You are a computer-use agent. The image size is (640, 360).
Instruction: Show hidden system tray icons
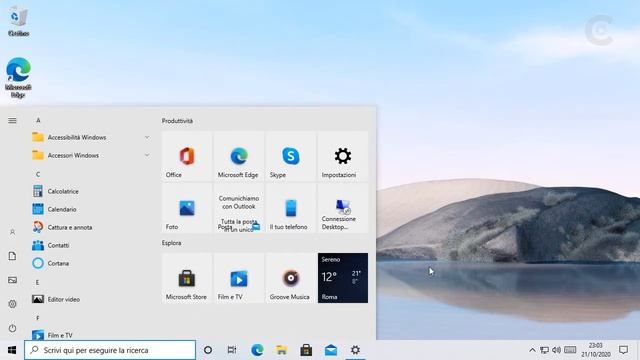click(x=532, y=350)
